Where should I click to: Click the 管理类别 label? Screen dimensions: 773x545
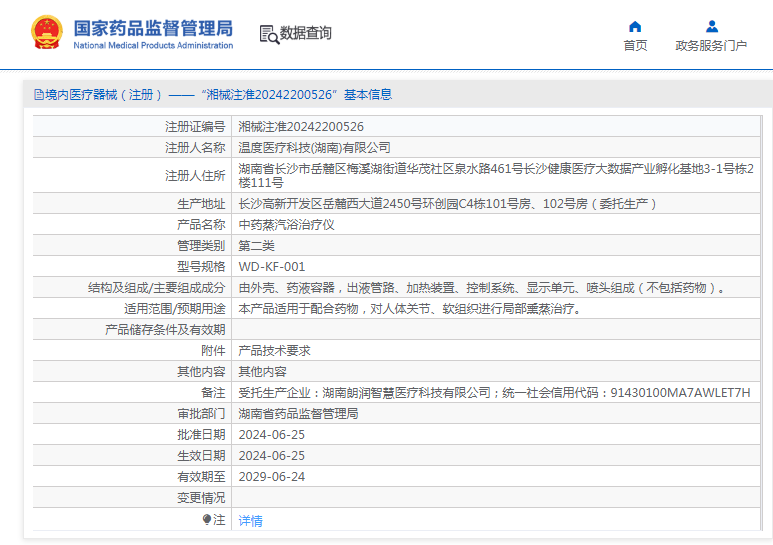point(201,245)
